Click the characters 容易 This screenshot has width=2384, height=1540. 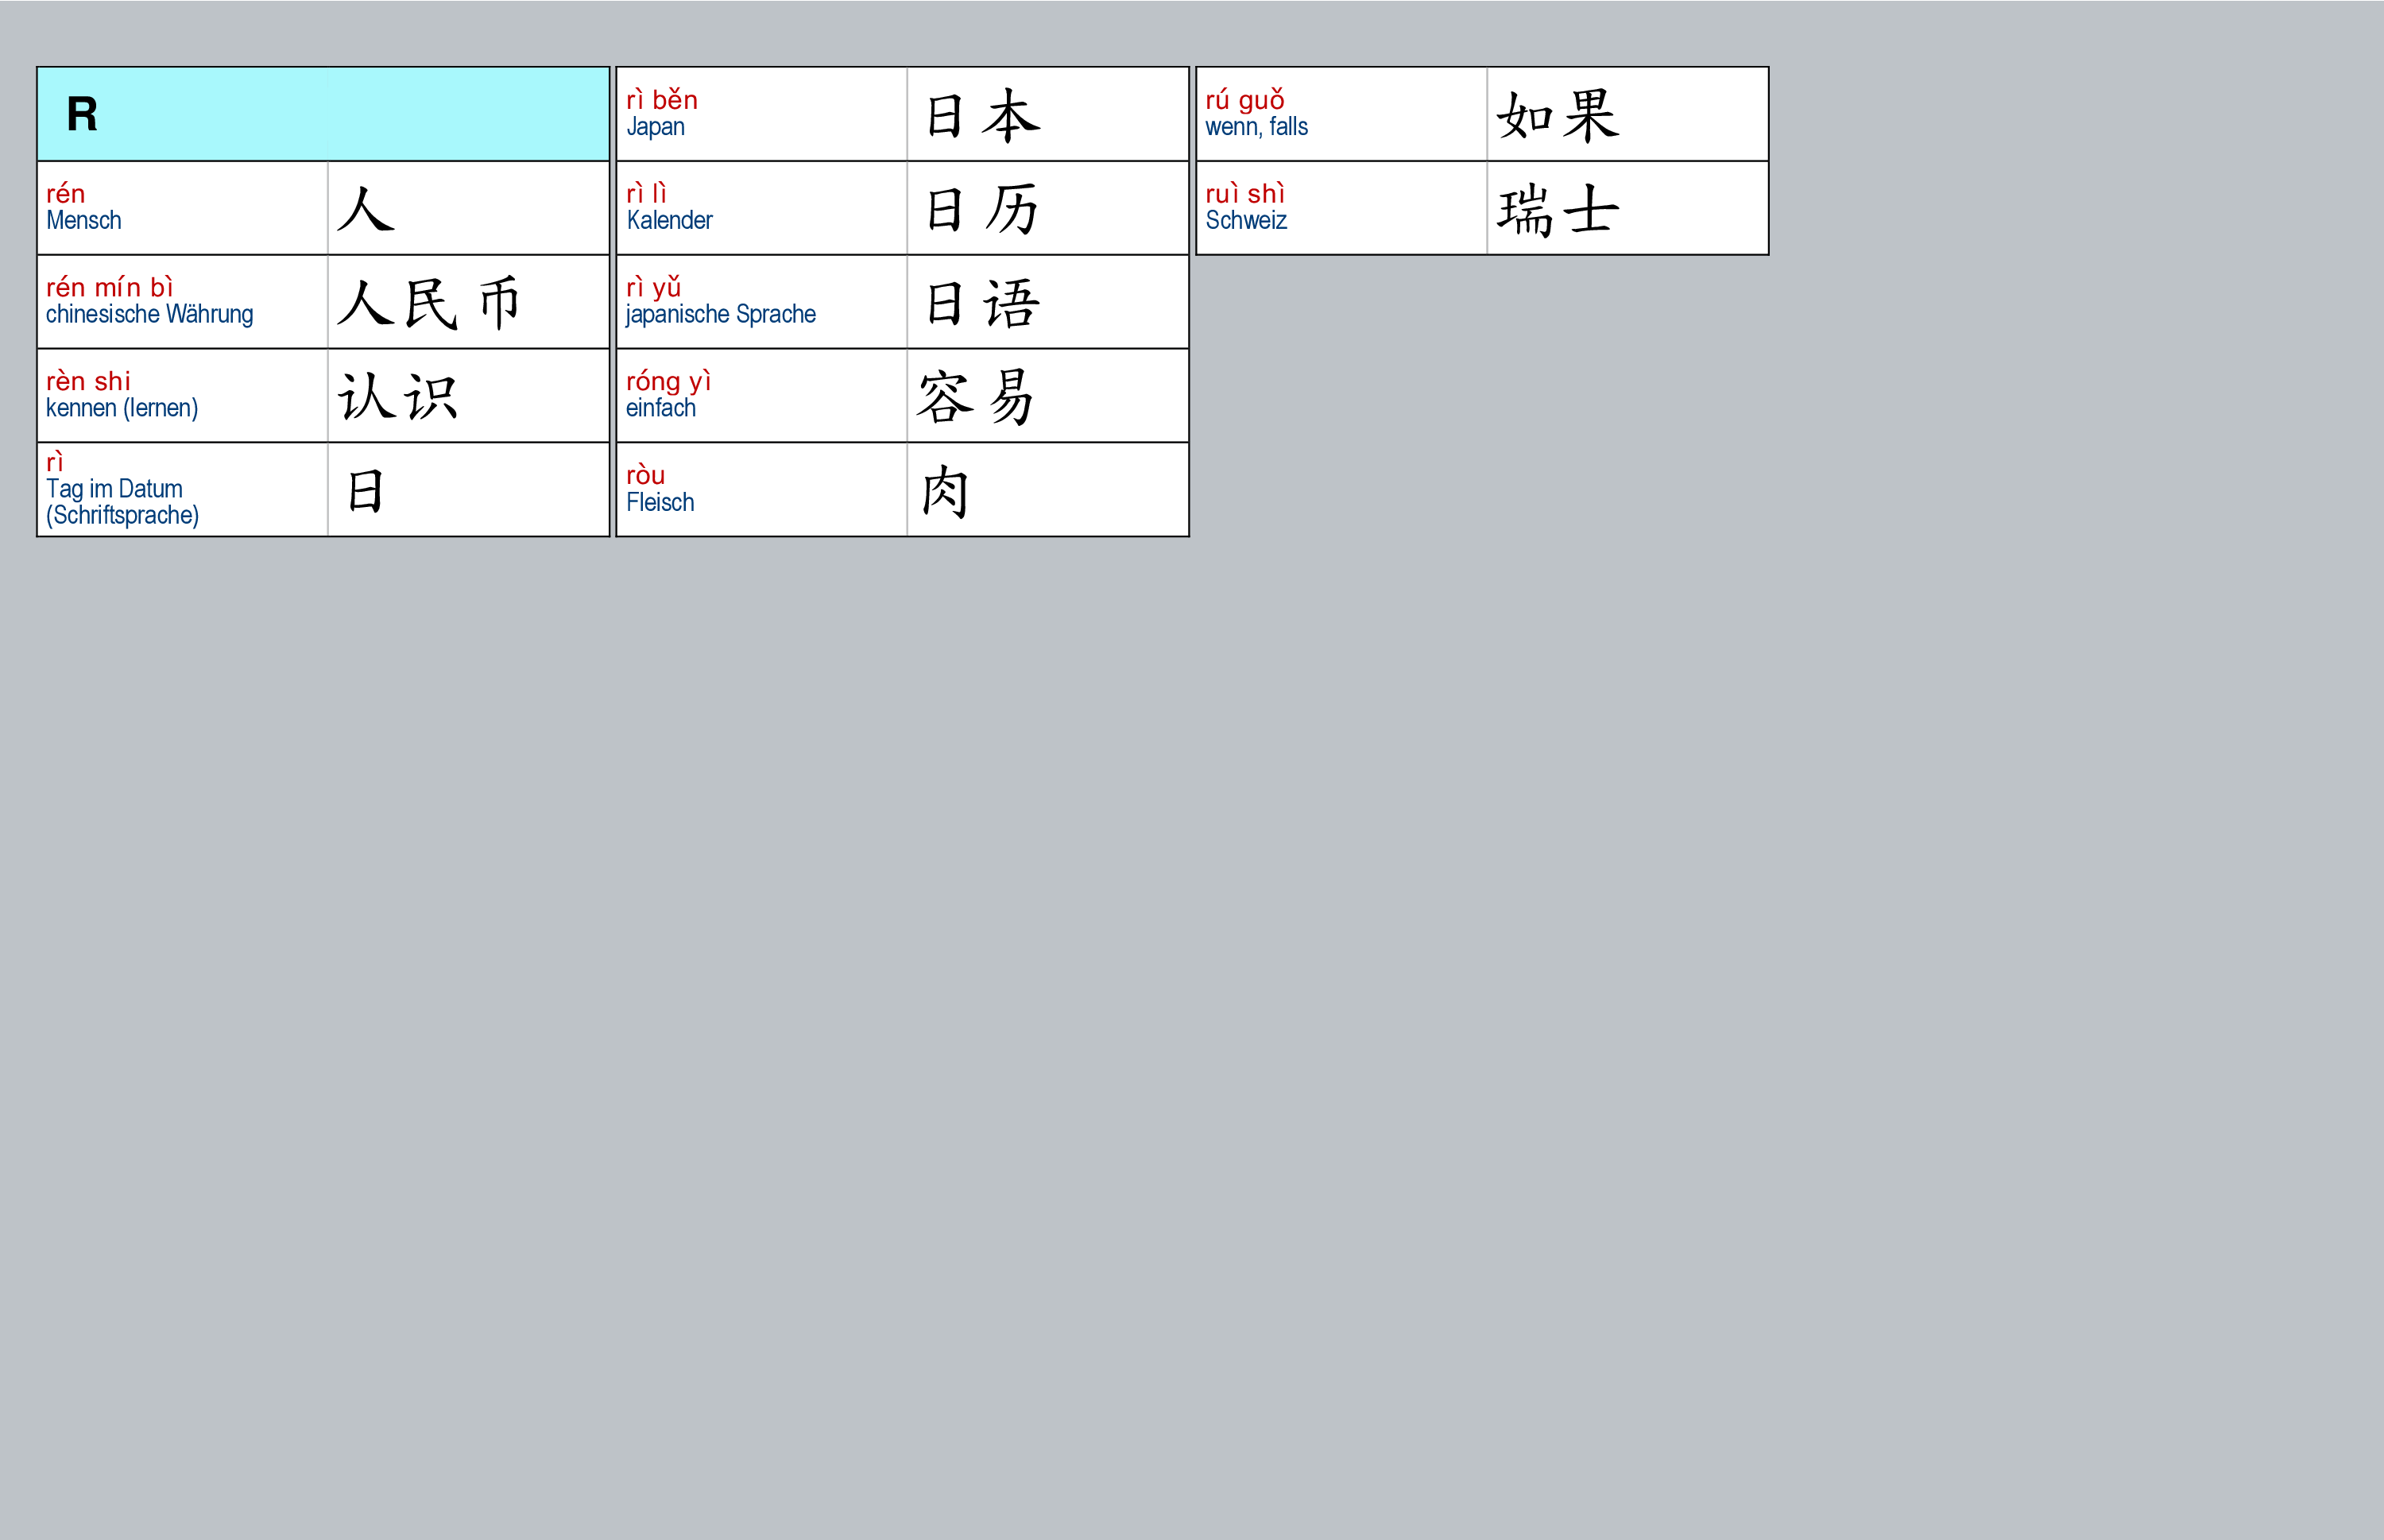point(976,397)
